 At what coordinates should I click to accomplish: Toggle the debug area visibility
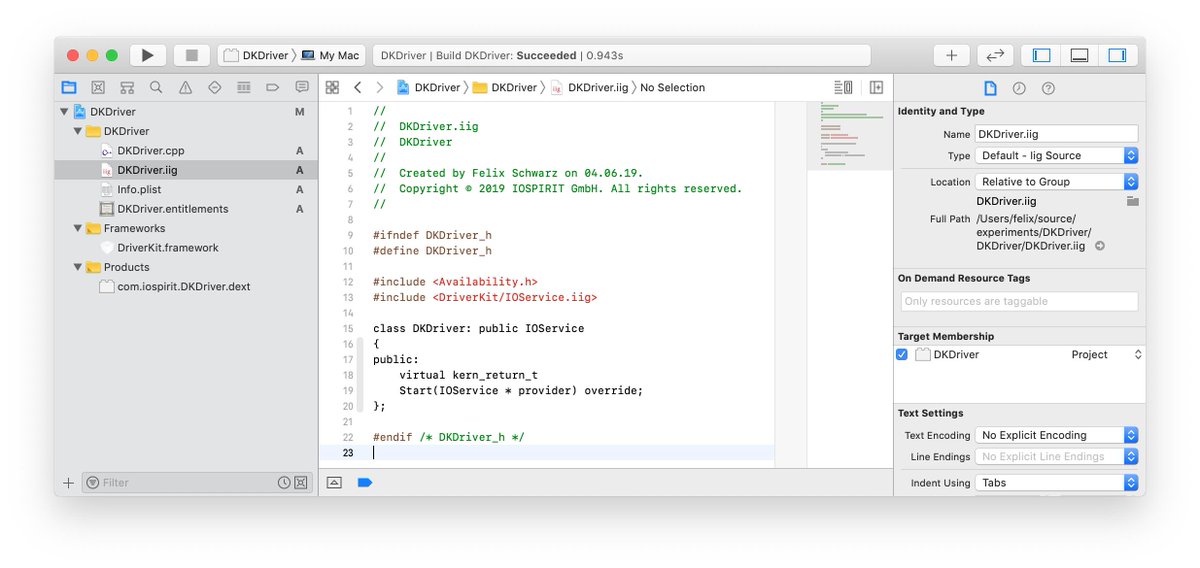tap(1079, 55)
